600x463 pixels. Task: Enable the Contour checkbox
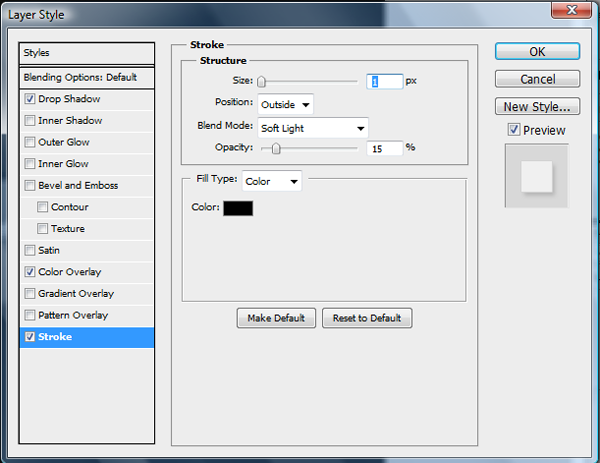(x=42, y=207)
